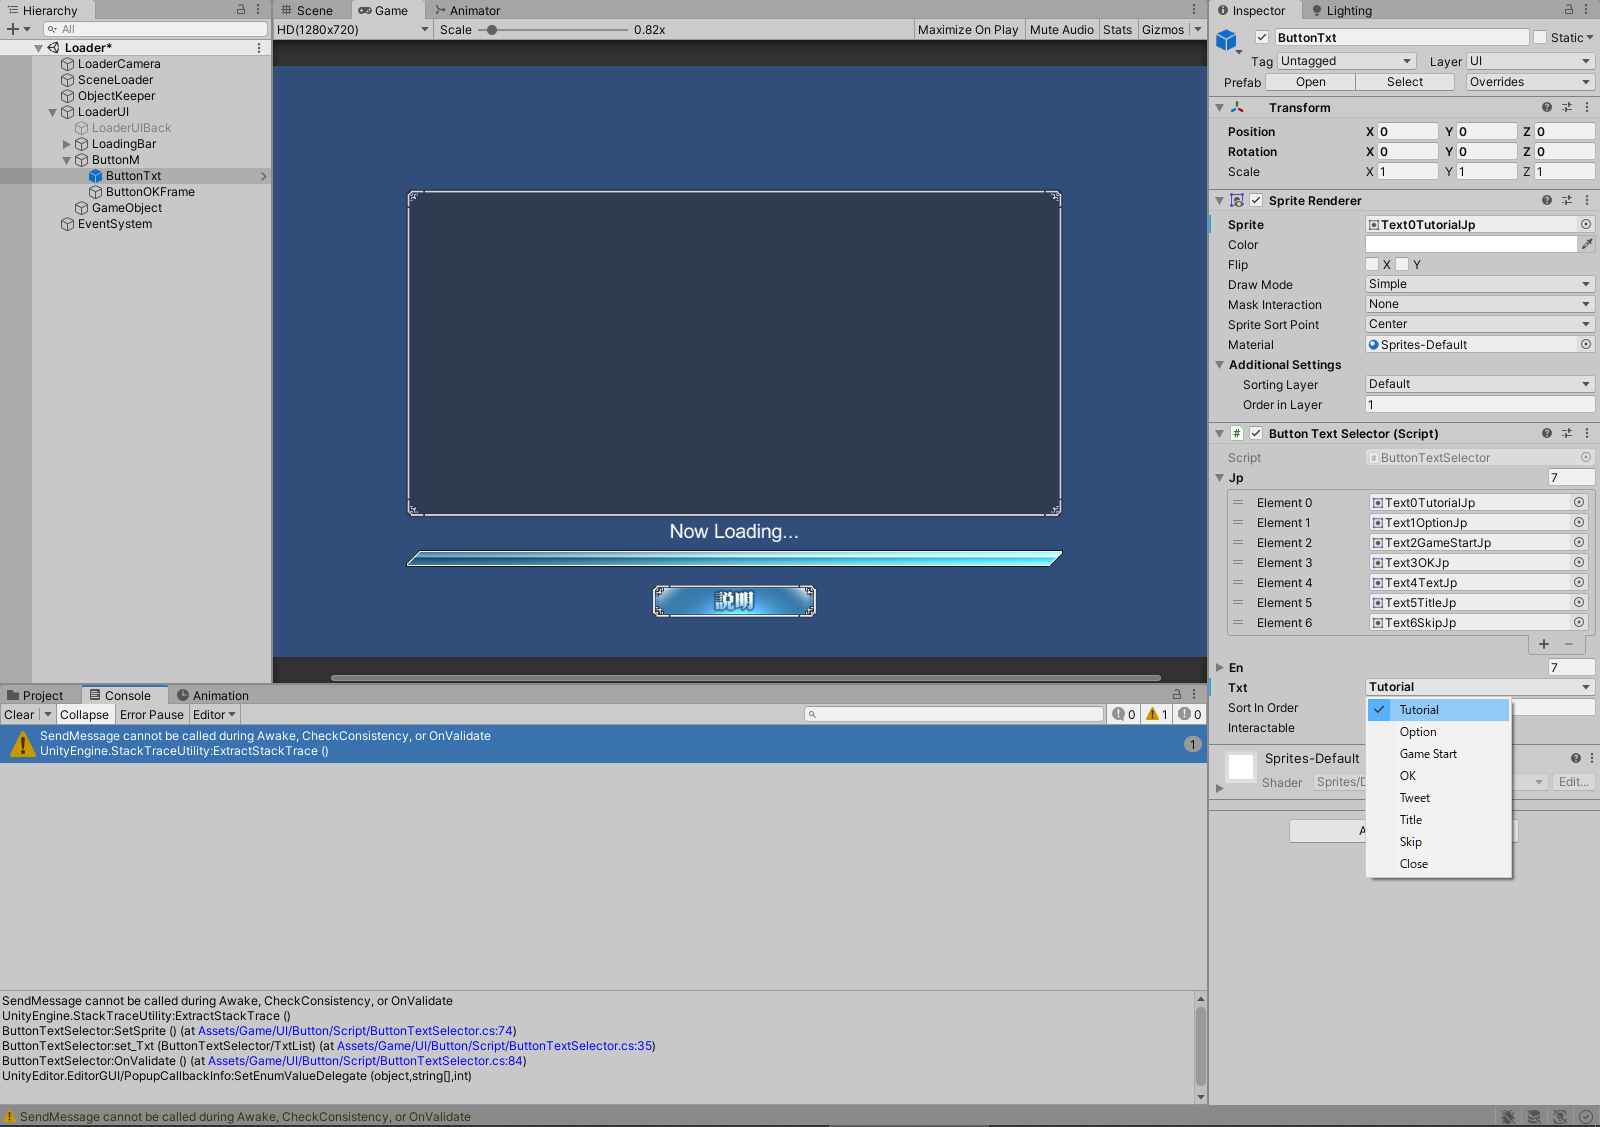This screenshot has height=1127, width=1600.
Task: Toggle Error Pause in the Console
Action: [152, 715]
